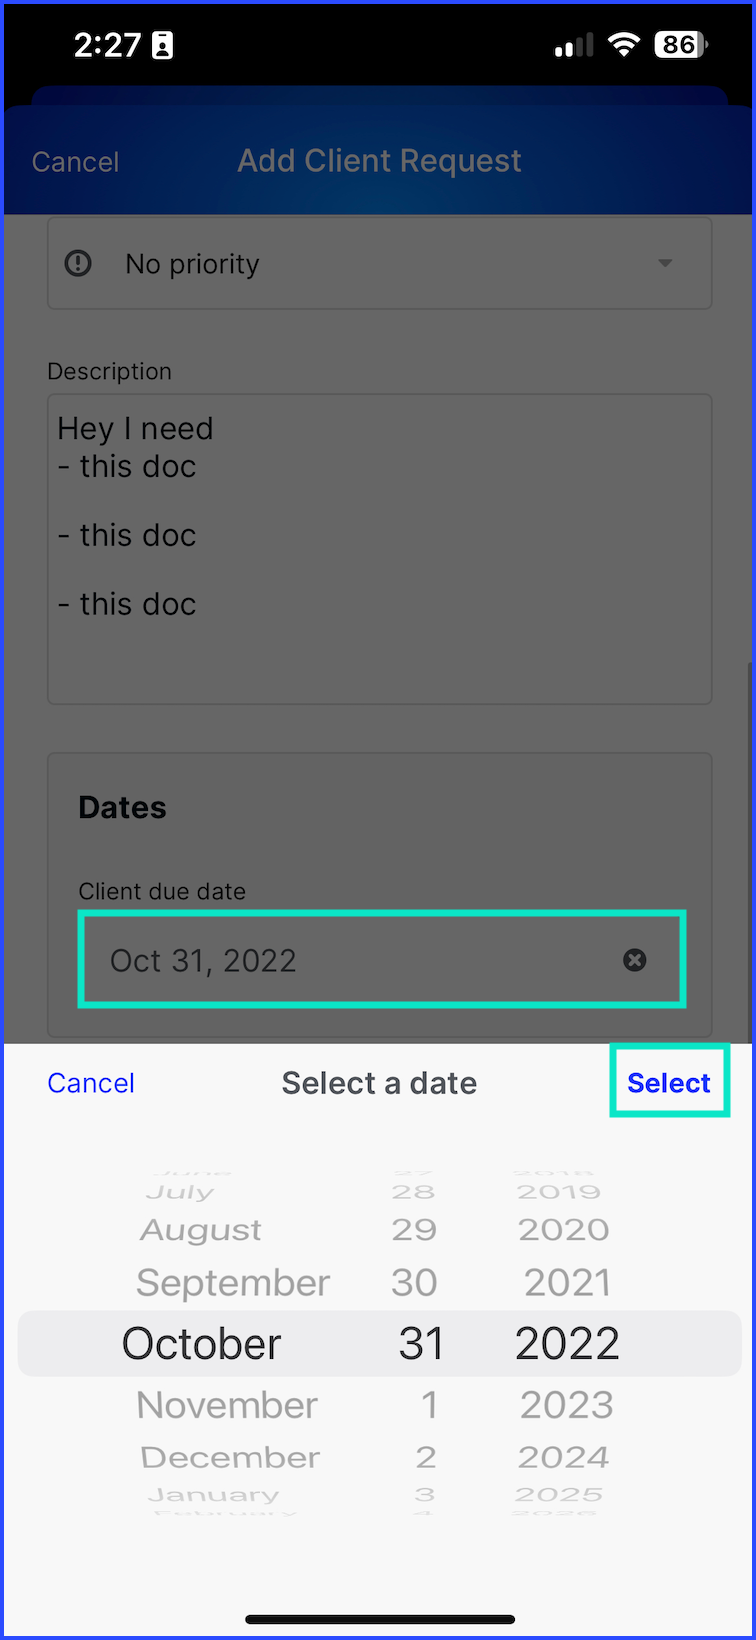The width and height of the screenshot is (756, 1640).
Task: Select year 2023 in the year wheel
Action: tap(566, 1405)
